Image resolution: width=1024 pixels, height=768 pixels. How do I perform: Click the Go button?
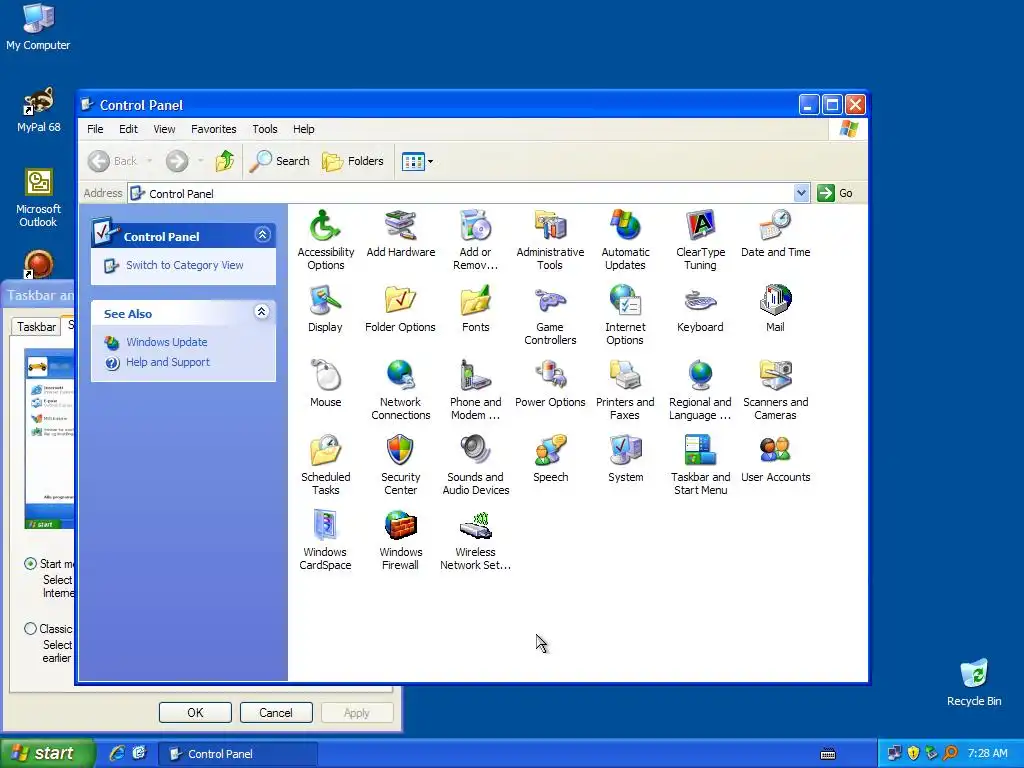point(835,193)
